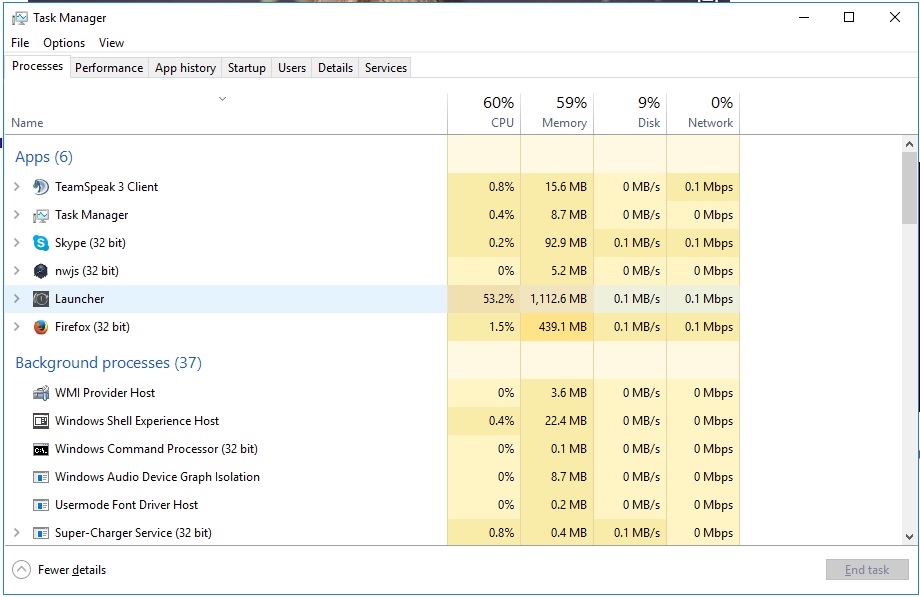Viewport: 920px width, 597px height.
Task: Switch to the Performance tab
Action: point(109,68)
